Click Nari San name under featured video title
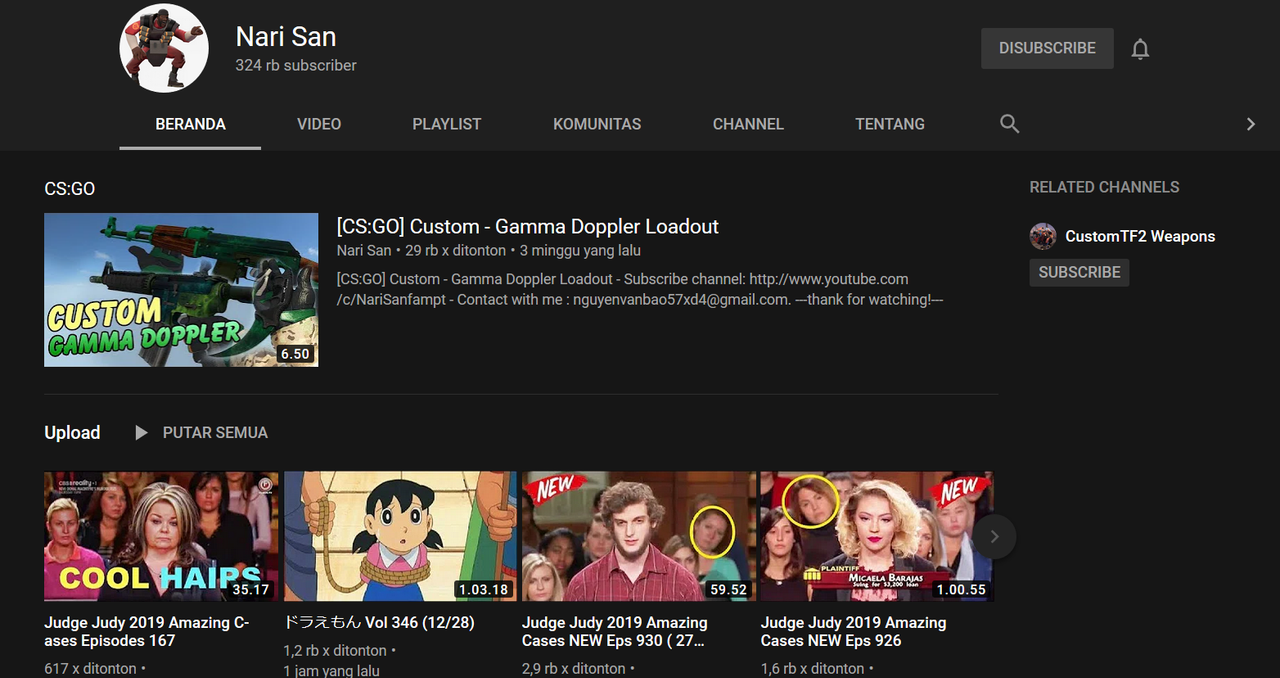This screenshot has width=1280, height=678. (364, 251)
